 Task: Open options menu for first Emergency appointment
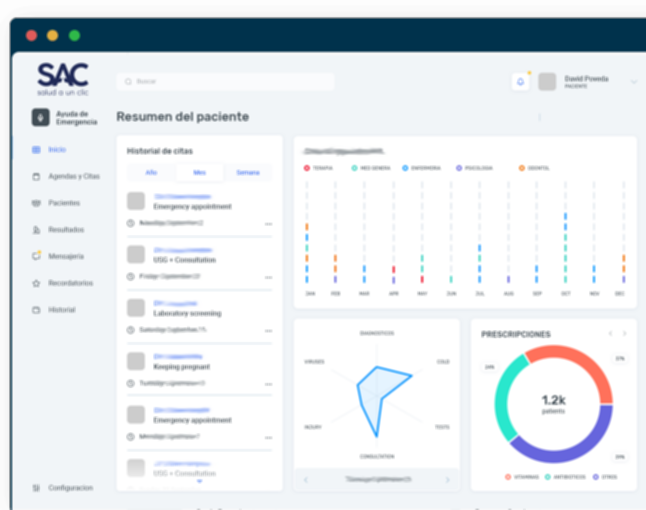point(268,224)
